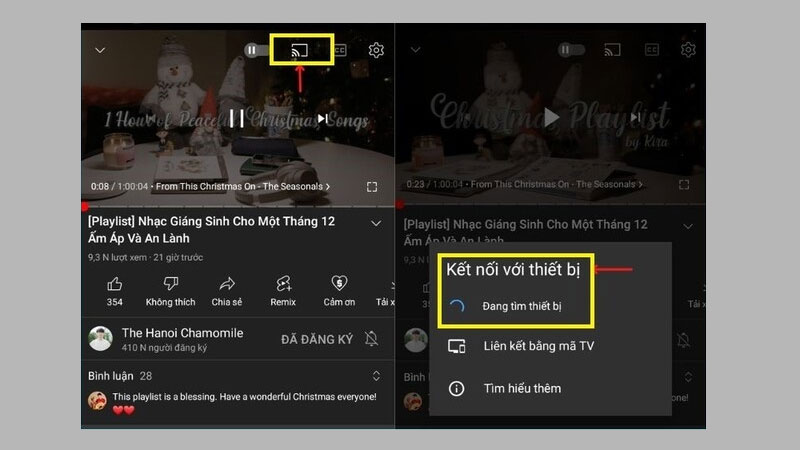Tap the Không thích dislike button

170,292
